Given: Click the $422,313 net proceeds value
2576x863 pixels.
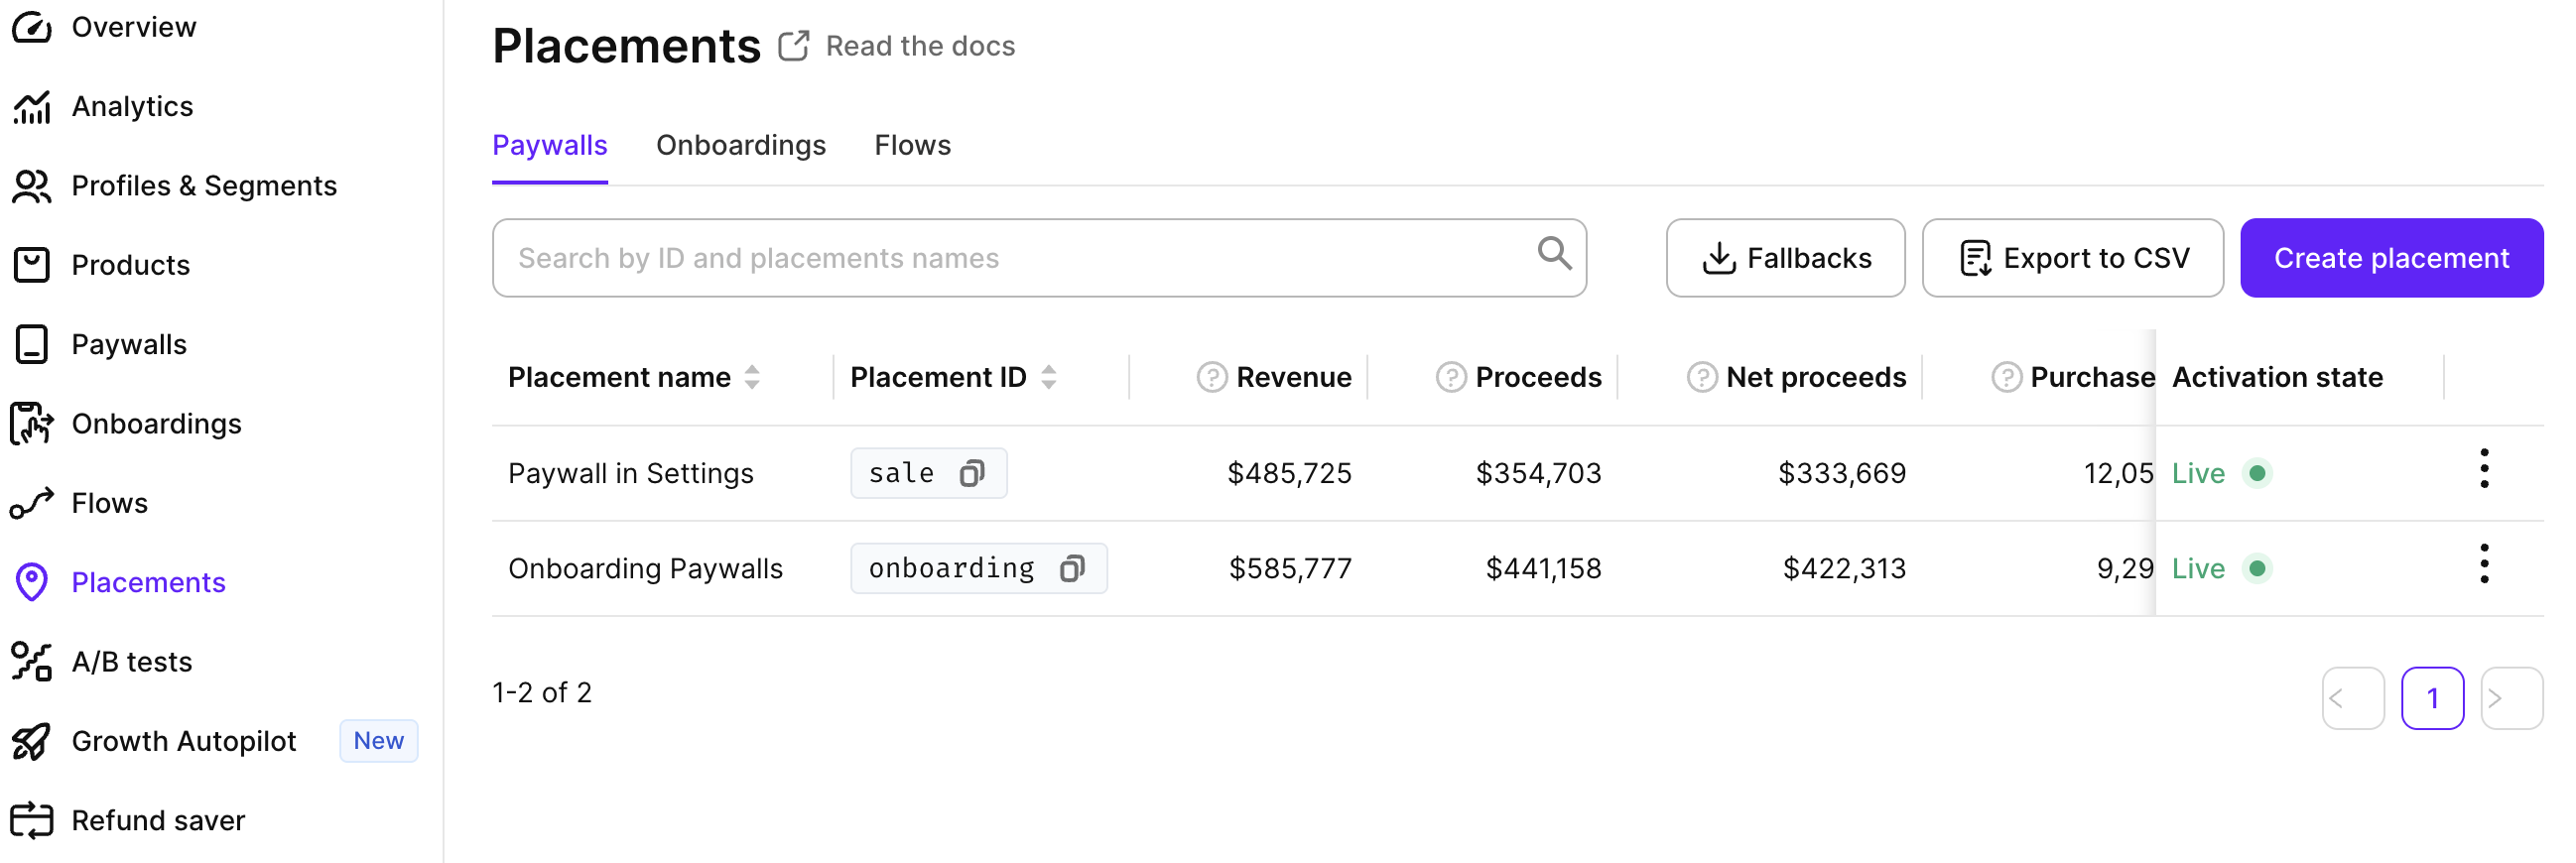Looking at the screenshot, I should tap(1844, 569).
